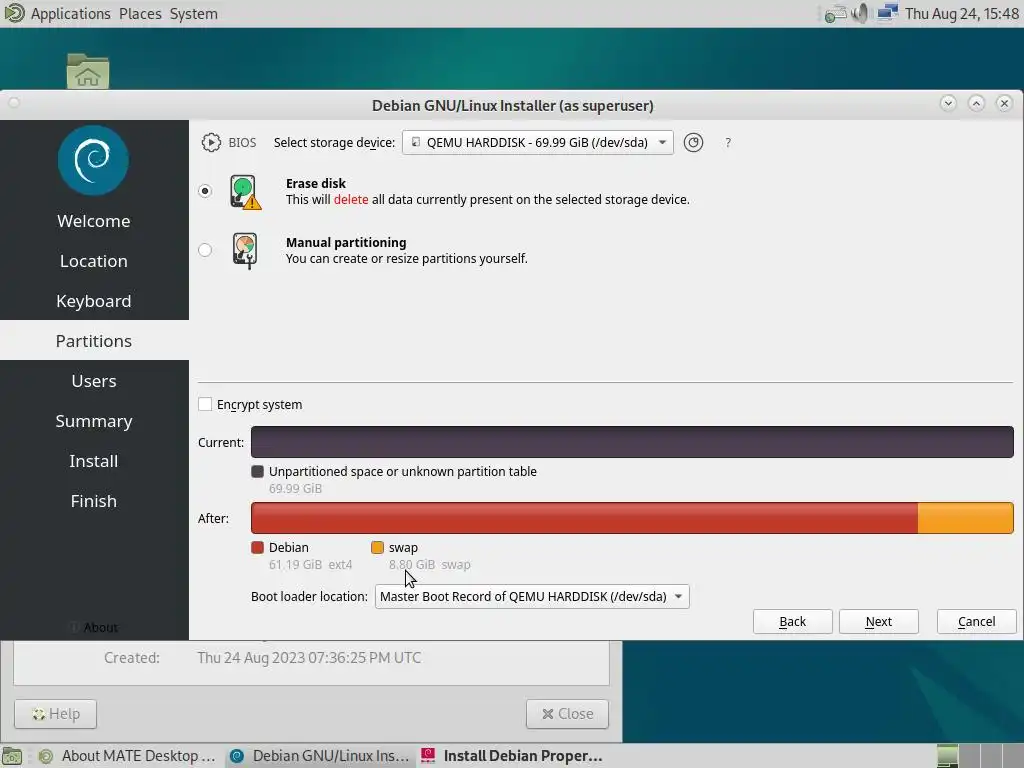Image resolution: width=1024 pixels, height=768 pixels.
Task: Click the Manual partitioning drive icon
Action: click(246, 251)
